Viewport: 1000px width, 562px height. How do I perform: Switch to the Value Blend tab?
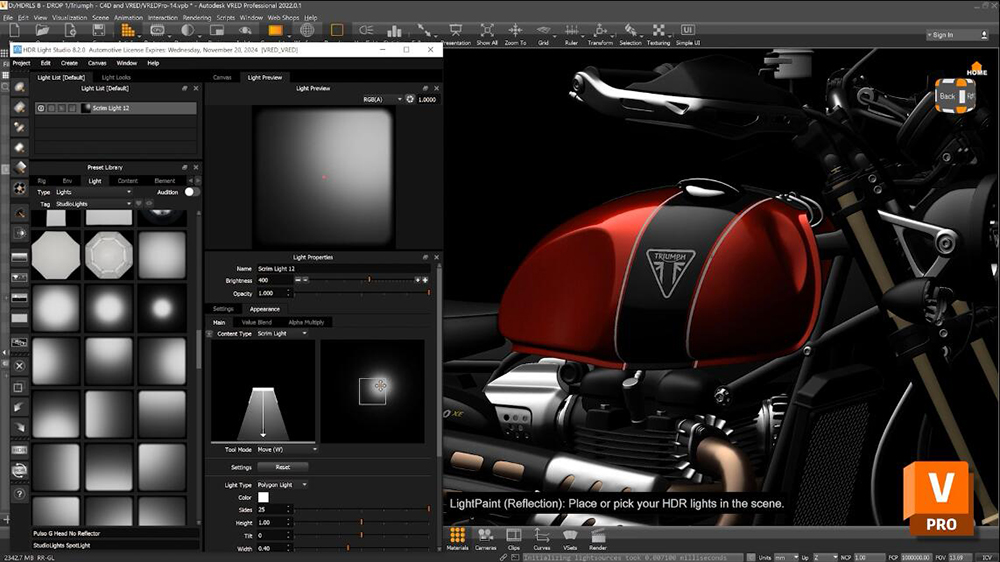(256, 323)
